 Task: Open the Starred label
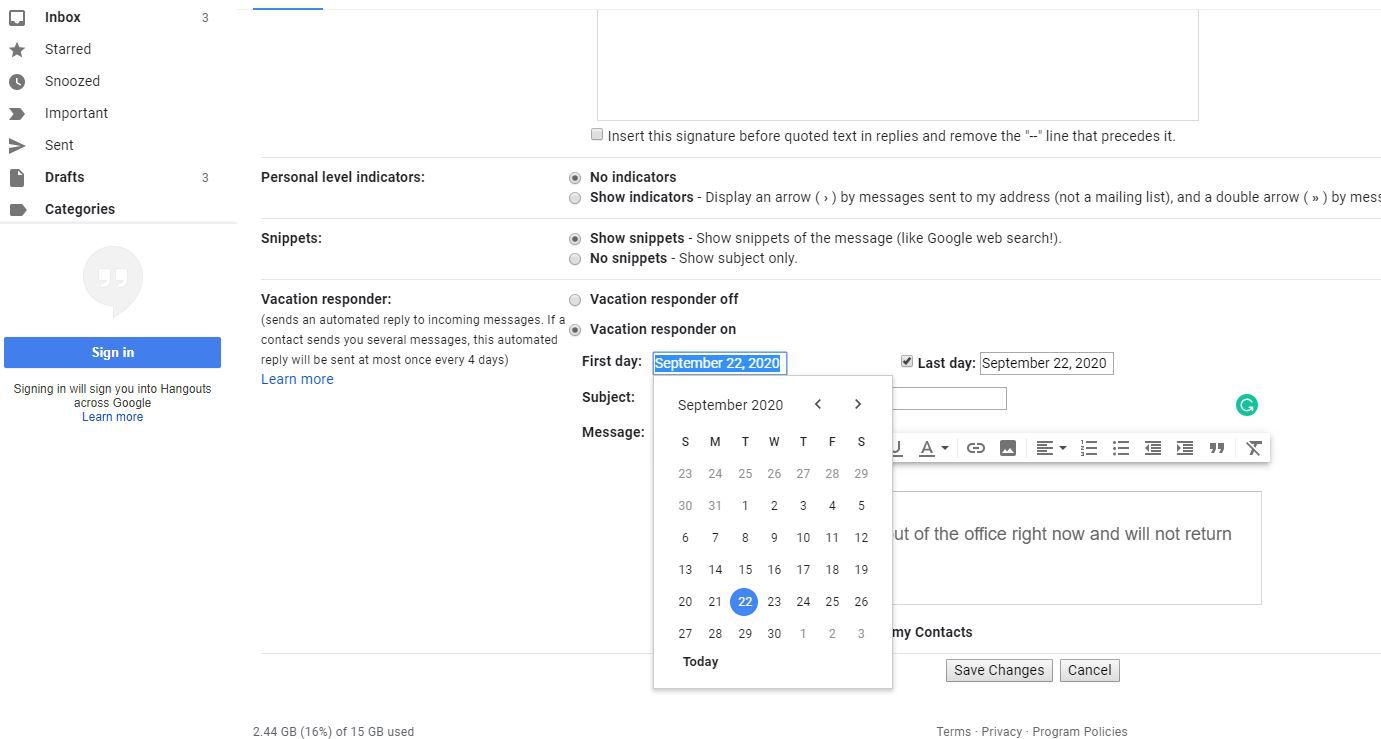click(x=68, y=49)
